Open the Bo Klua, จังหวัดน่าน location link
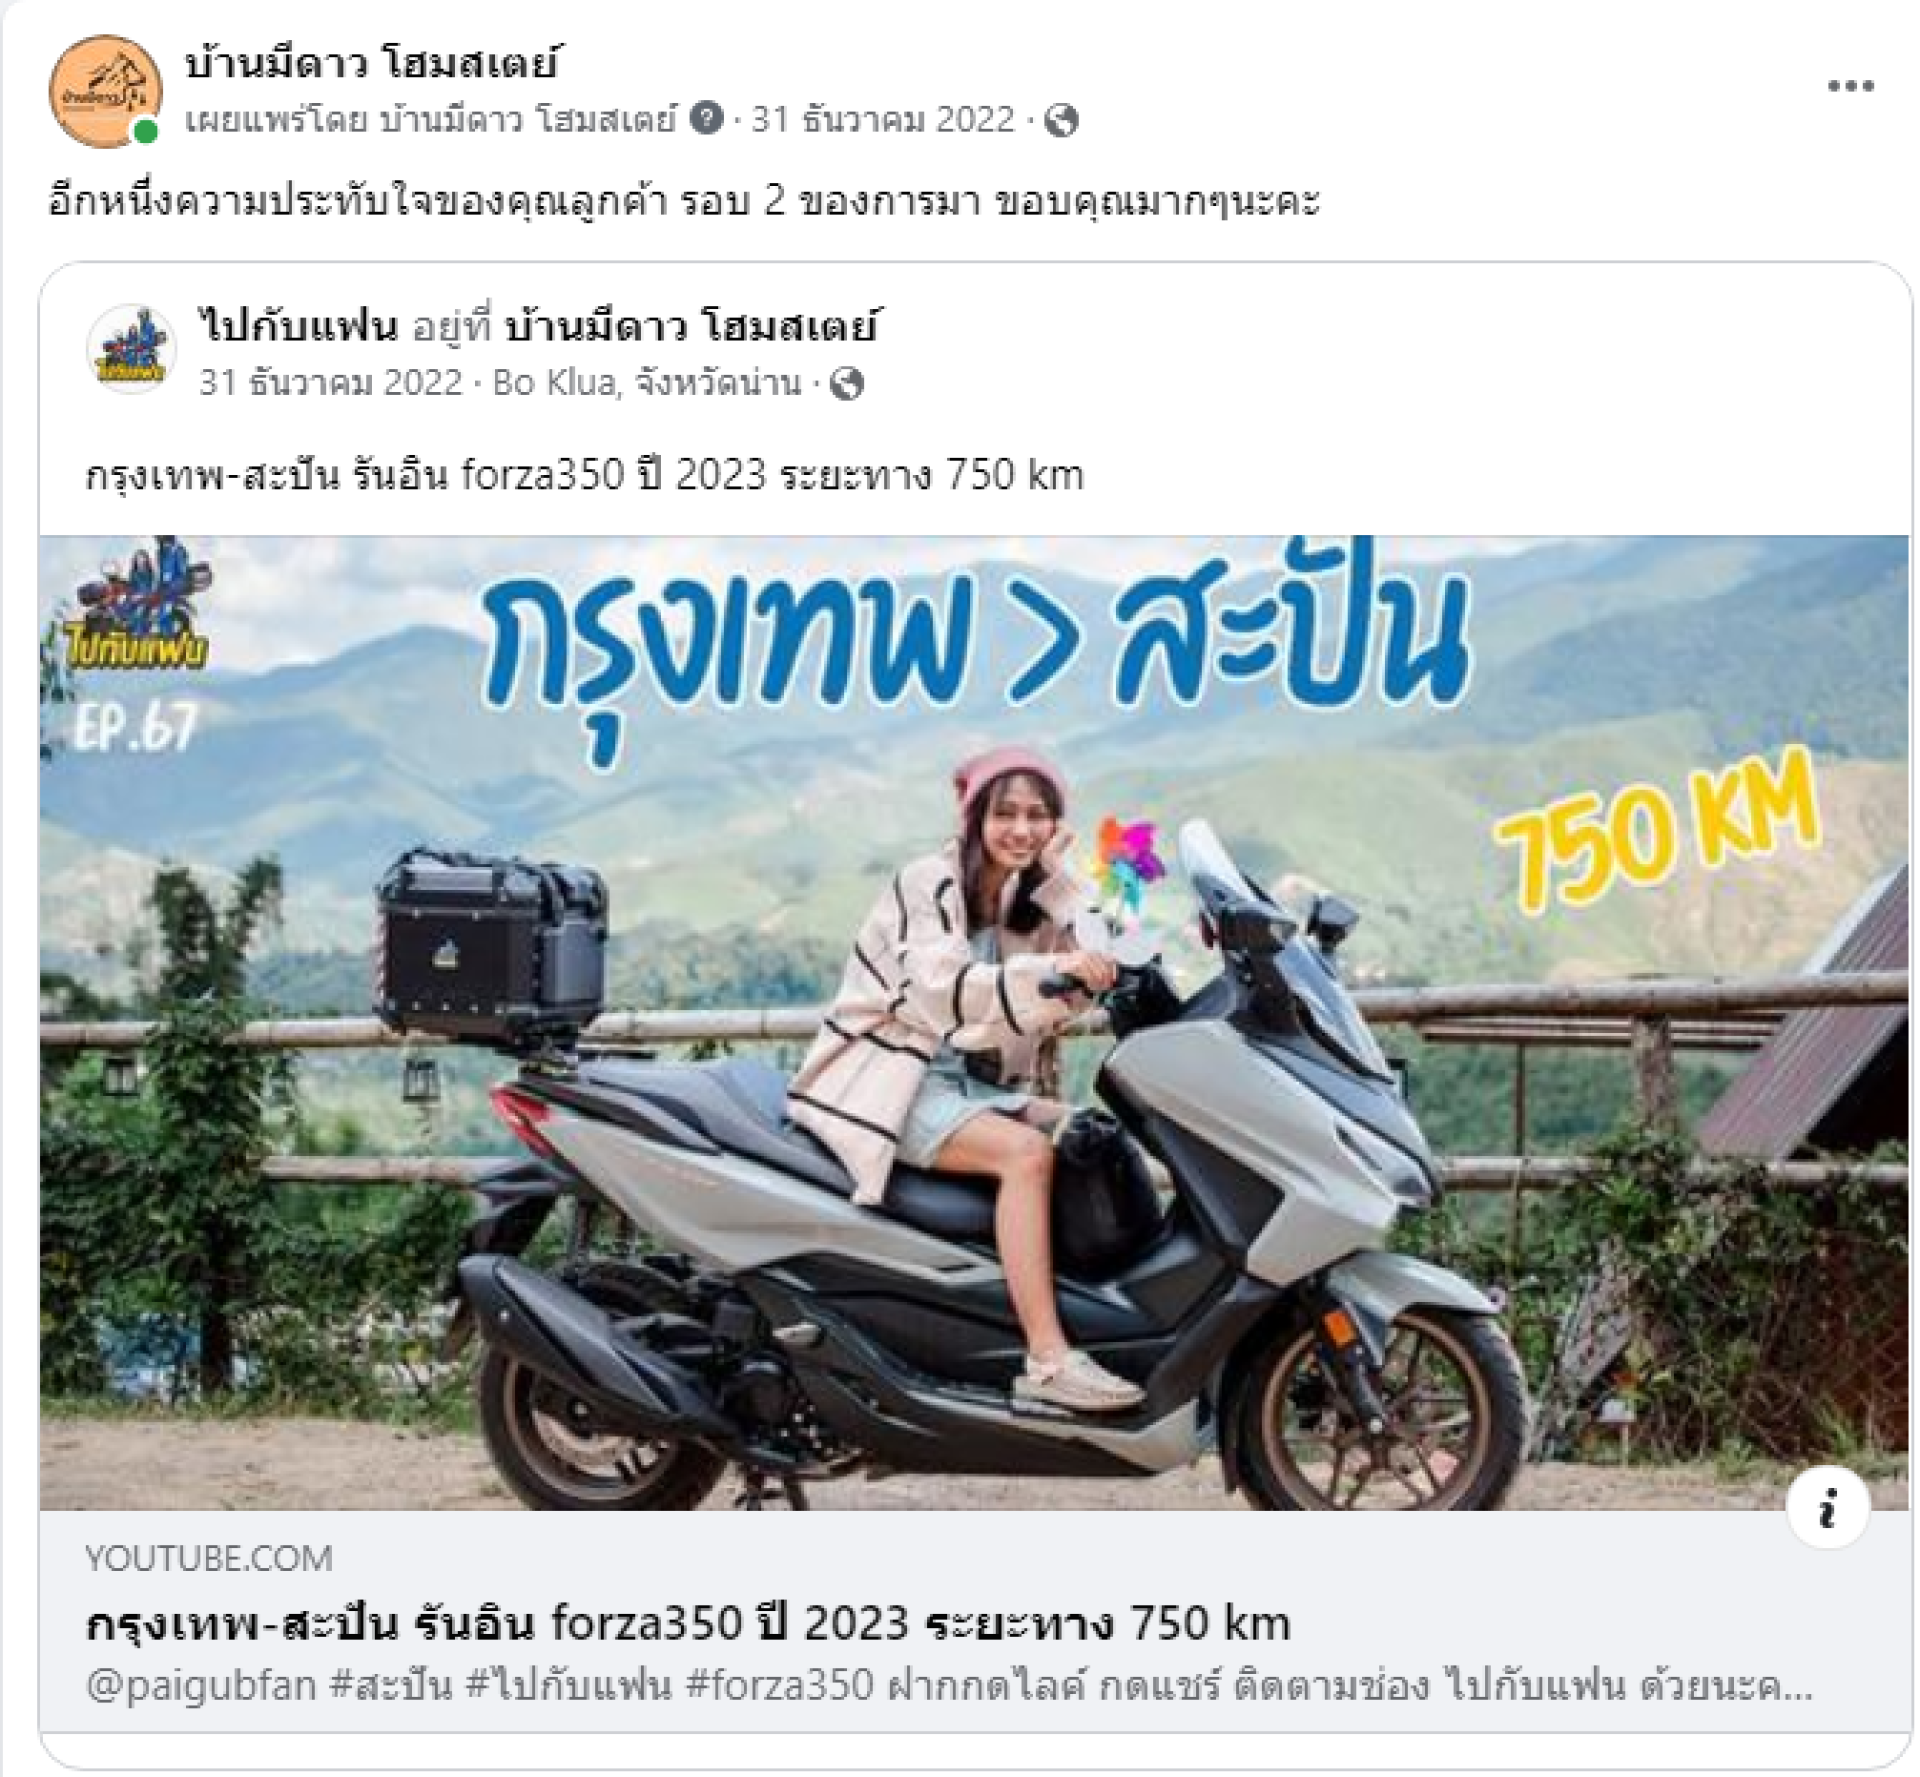 [x=647, y=383]
